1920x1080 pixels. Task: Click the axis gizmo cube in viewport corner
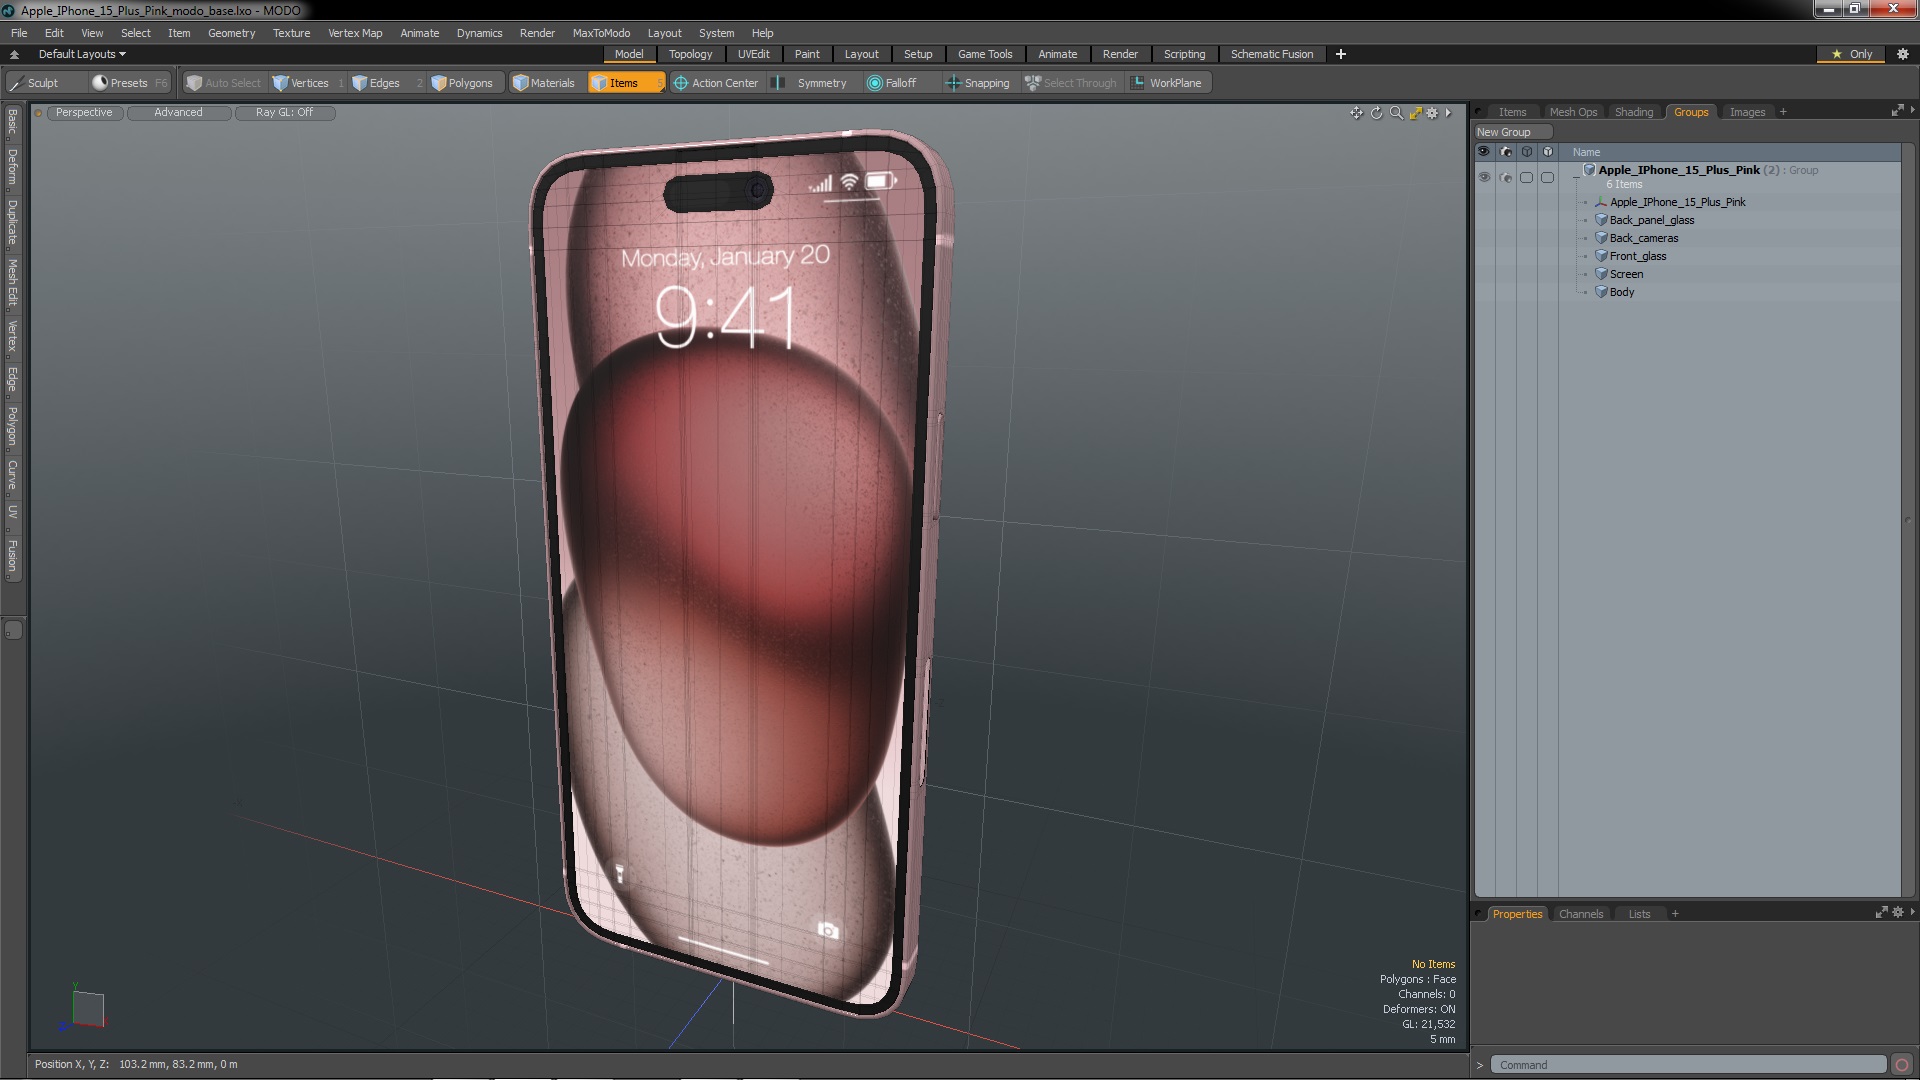tap(88, 1008)
